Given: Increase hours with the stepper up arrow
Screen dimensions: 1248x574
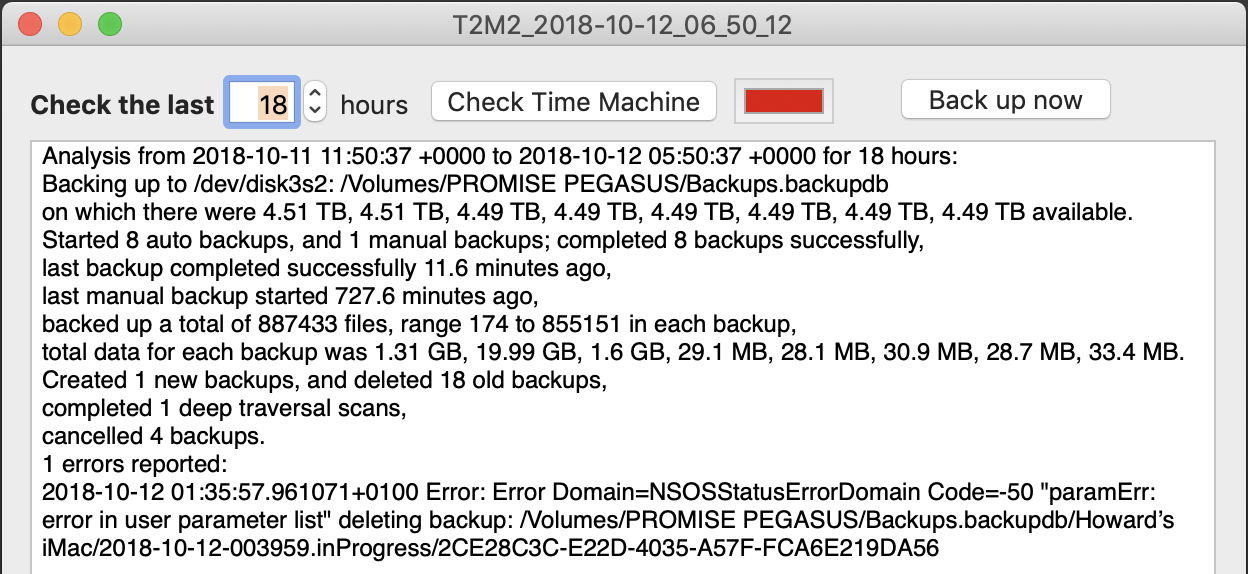Looking at the screenshot, I should [315, 93].
